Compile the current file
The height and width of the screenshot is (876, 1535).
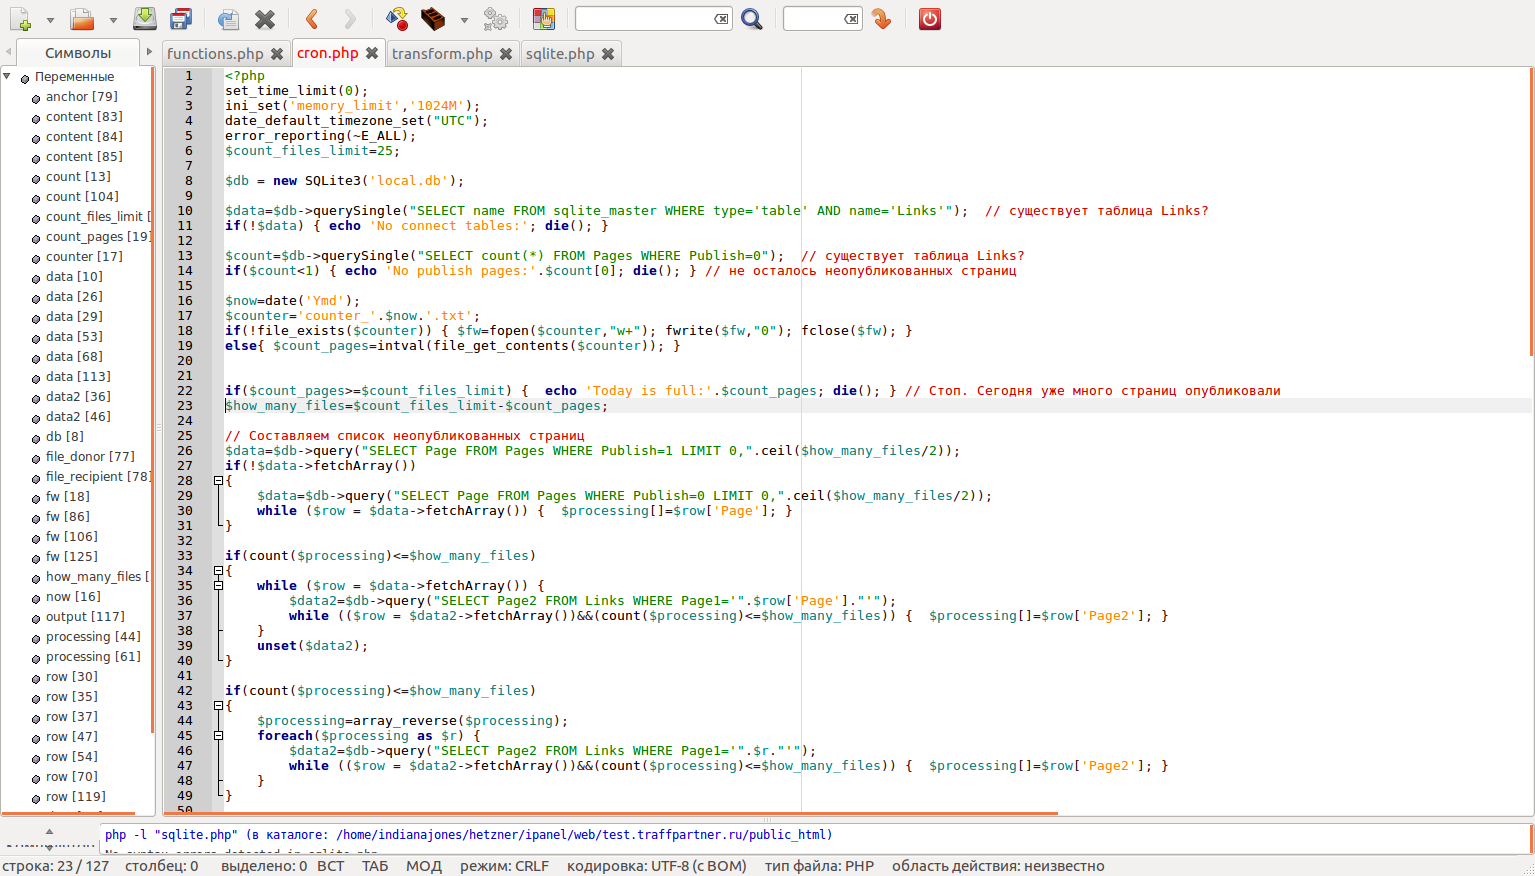397,19
